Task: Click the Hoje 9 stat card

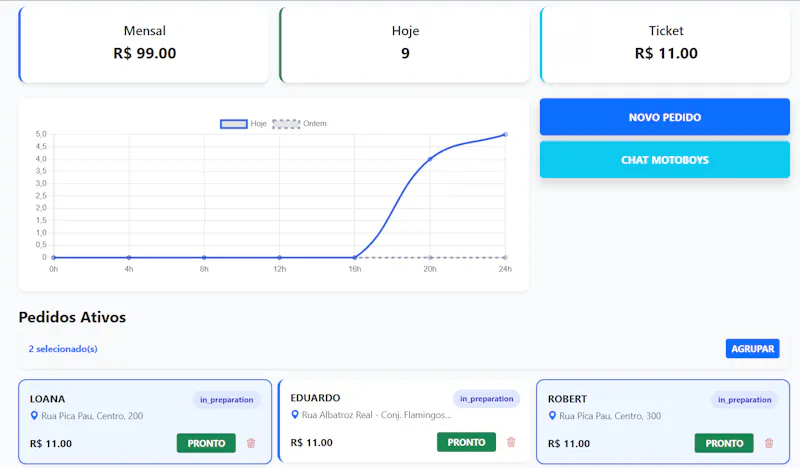Action: (405, 44)
